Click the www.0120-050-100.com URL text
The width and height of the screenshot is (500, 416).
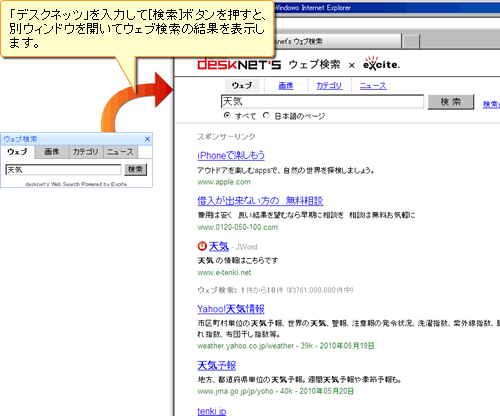[x=238, y=227]
